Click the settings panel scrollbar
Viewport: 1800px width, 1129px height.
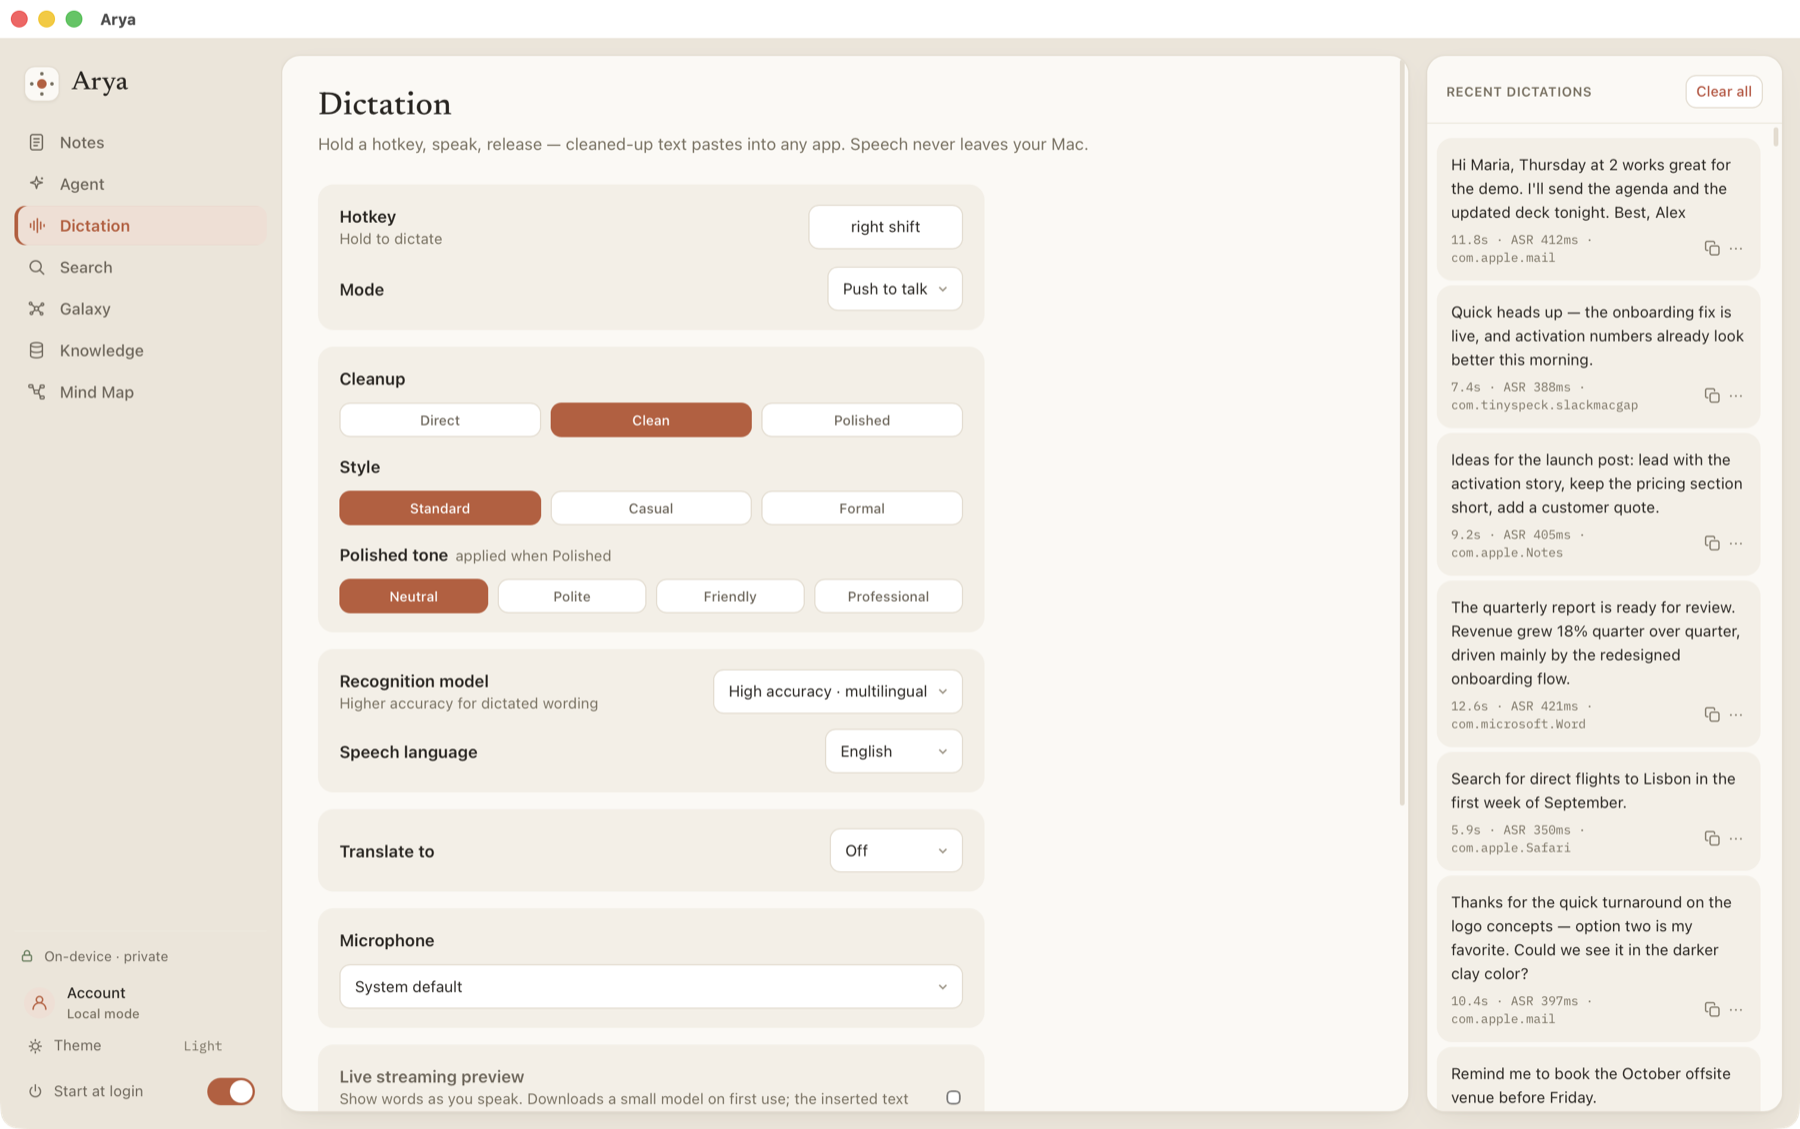pyautogui.click(x=1402, y=432)
